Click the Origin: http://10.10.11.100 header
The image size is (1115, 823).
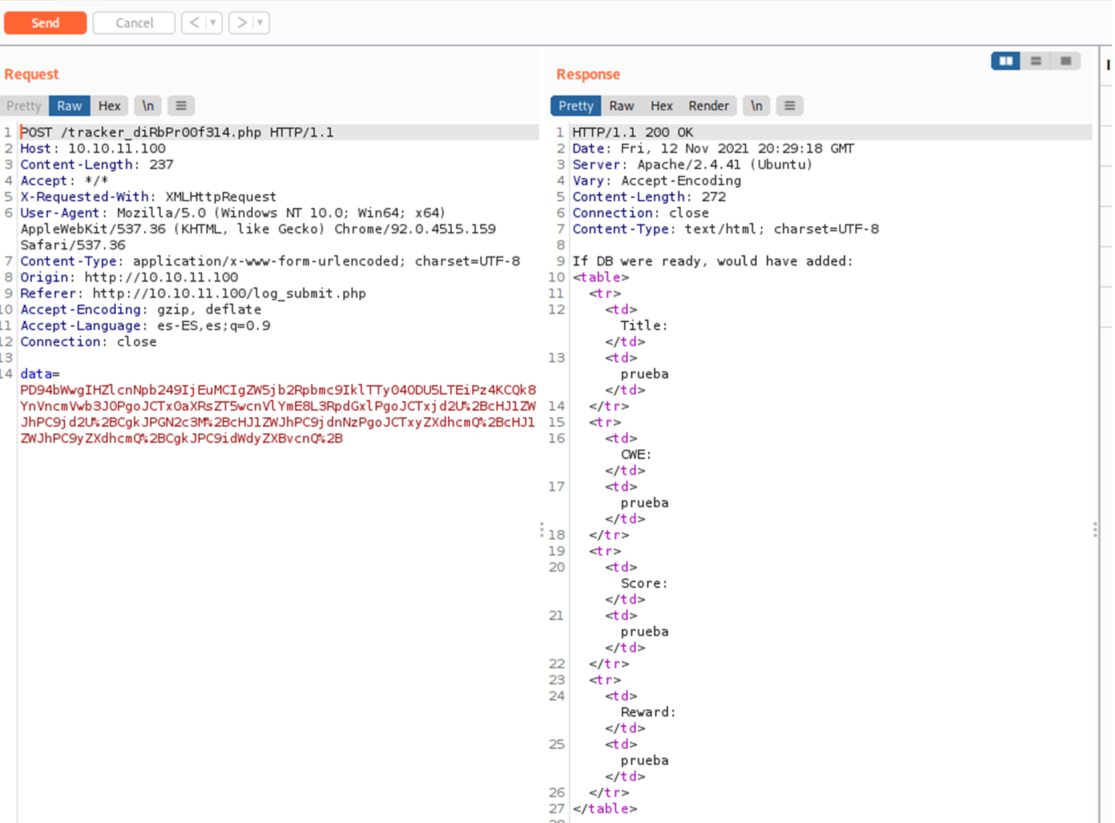pos(129,277)
